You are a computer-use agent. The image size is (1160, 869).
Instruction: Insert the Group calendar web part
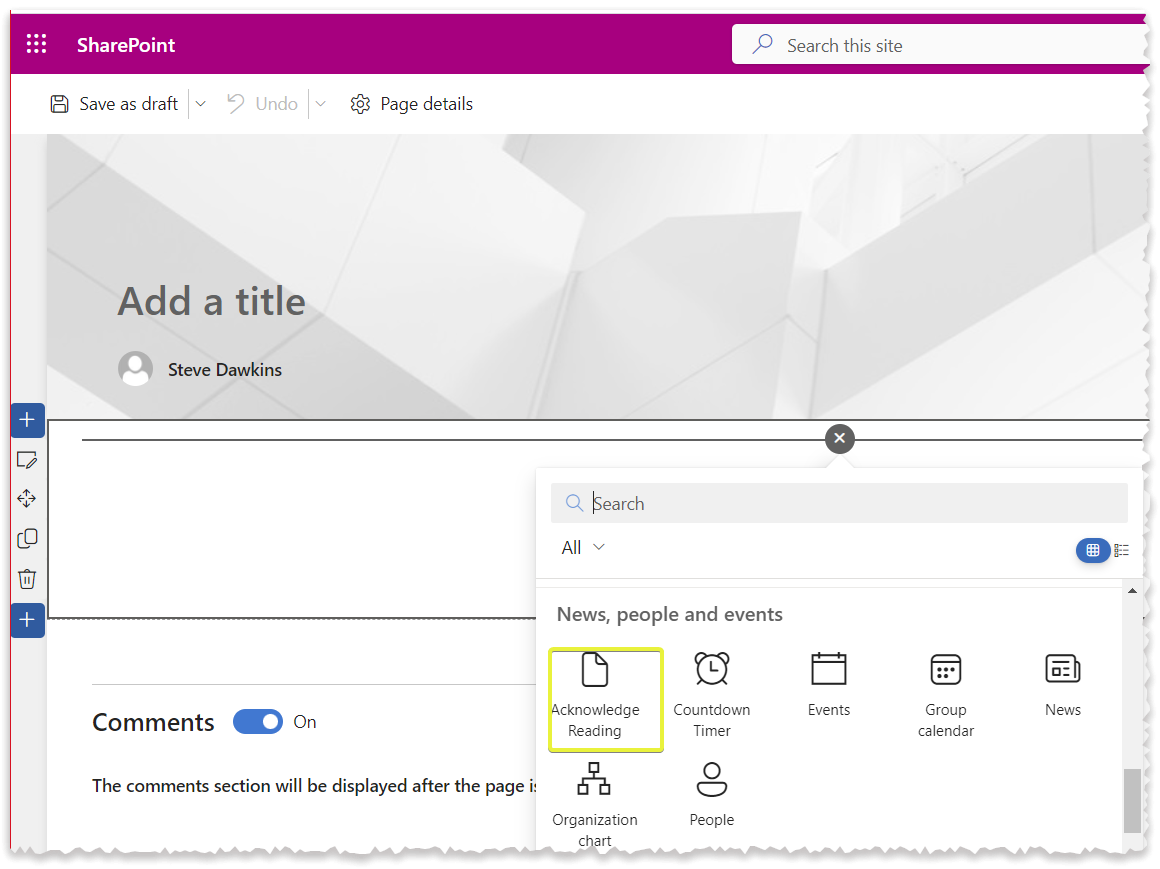point(945,690)
